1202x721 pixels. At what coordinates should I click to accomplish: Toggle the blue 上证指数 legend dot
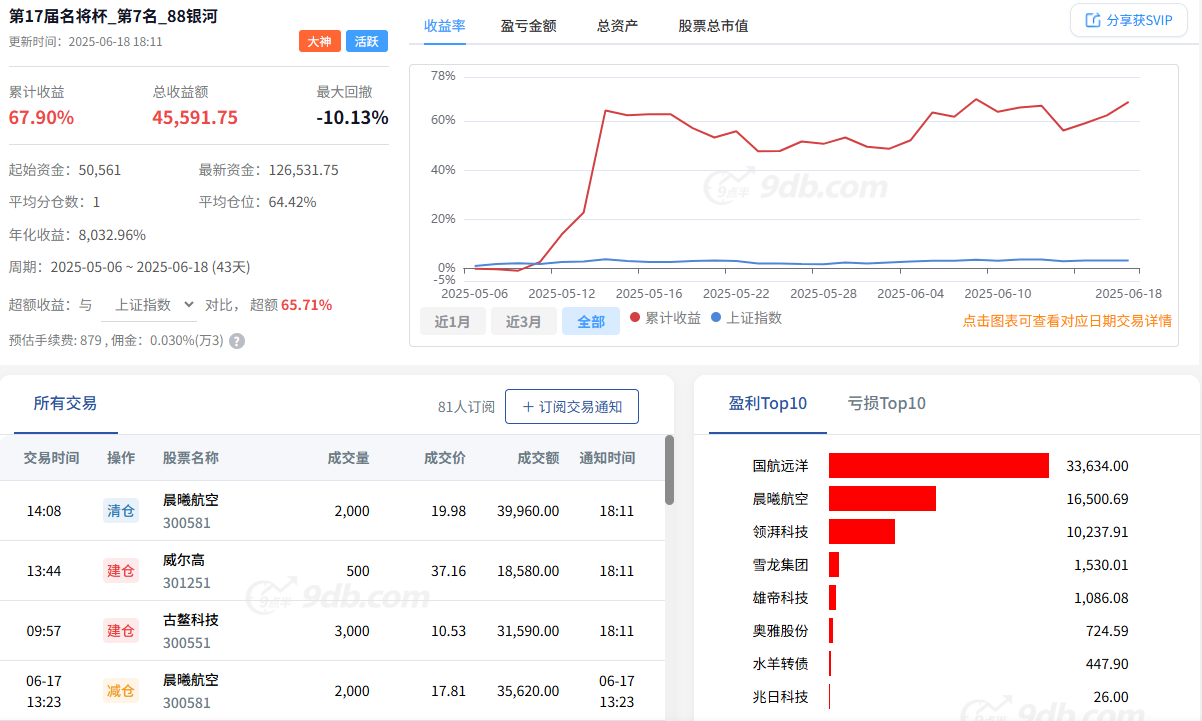click(x=715, y=318)
